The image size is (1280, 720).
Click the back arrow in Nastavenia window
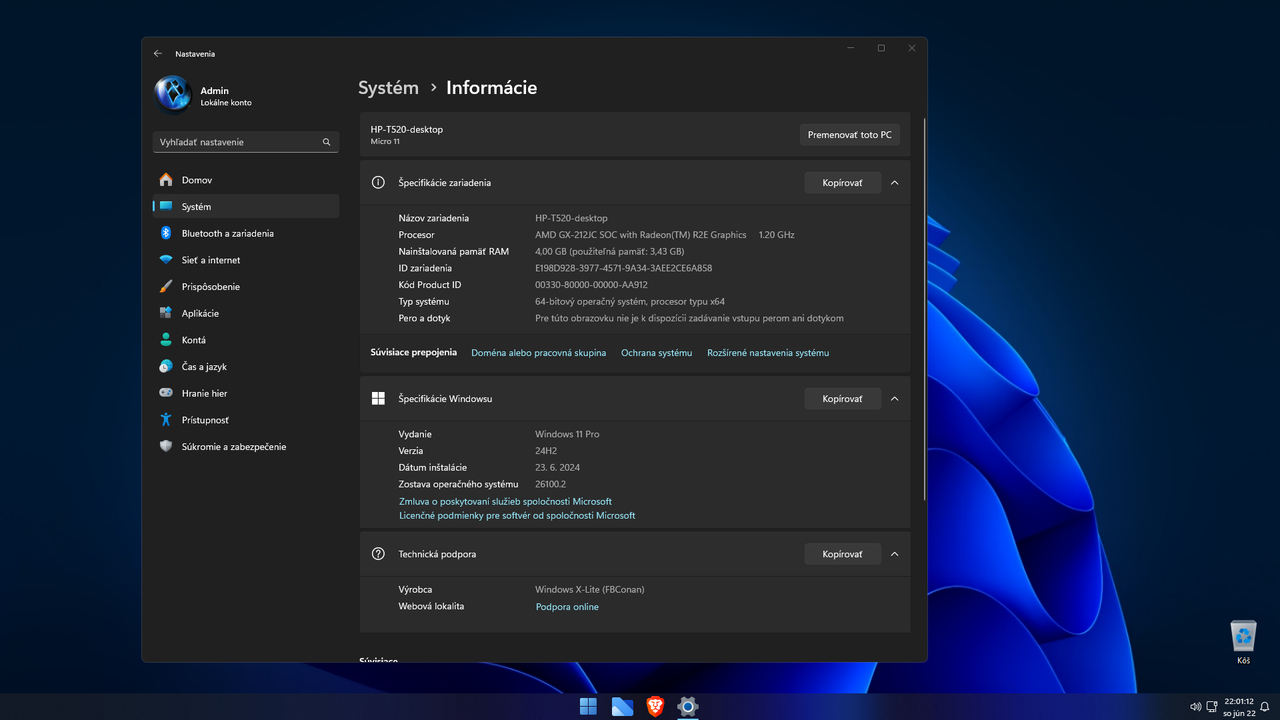pos(158,54)
